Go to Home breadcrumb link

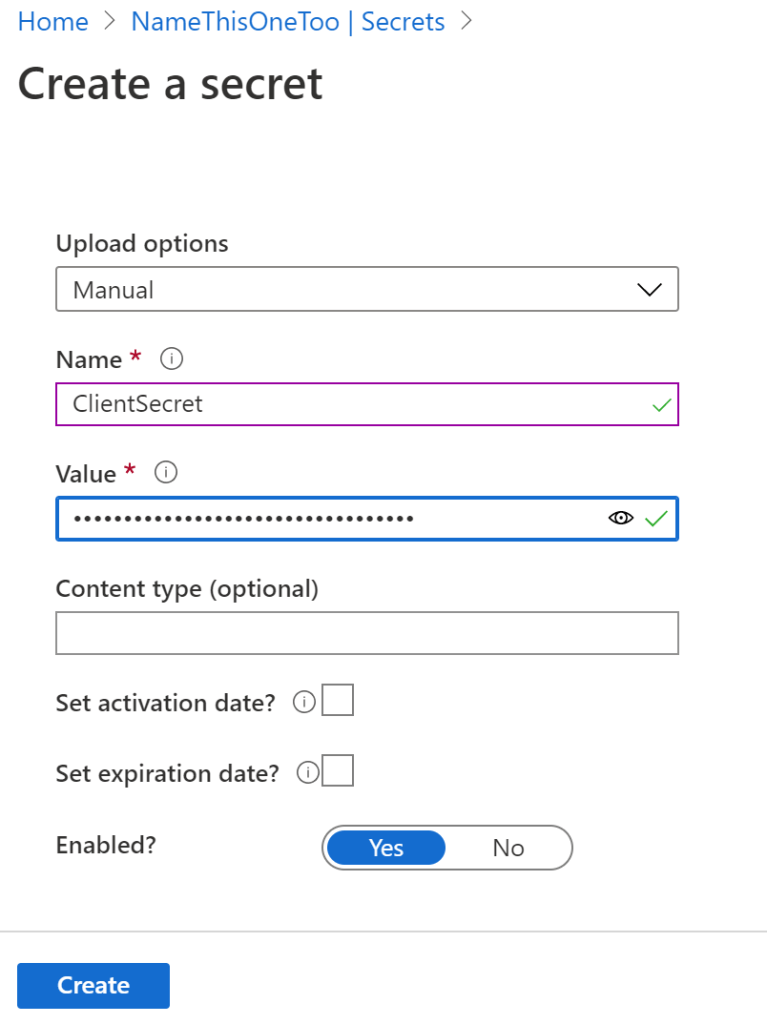click(53, 22)
